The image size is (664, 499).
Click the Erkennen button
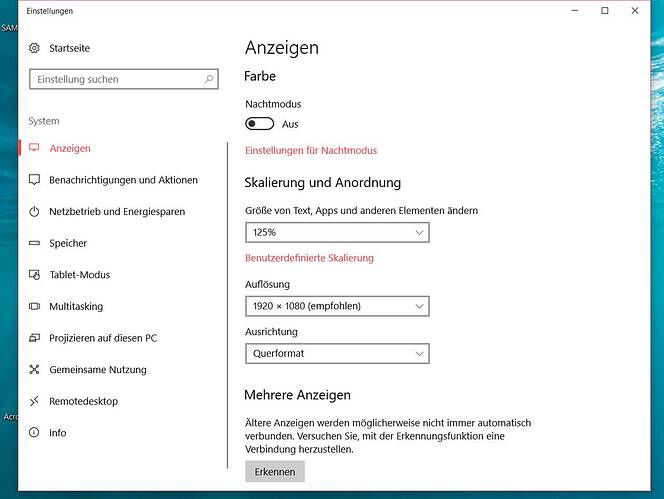click(275, 471)
